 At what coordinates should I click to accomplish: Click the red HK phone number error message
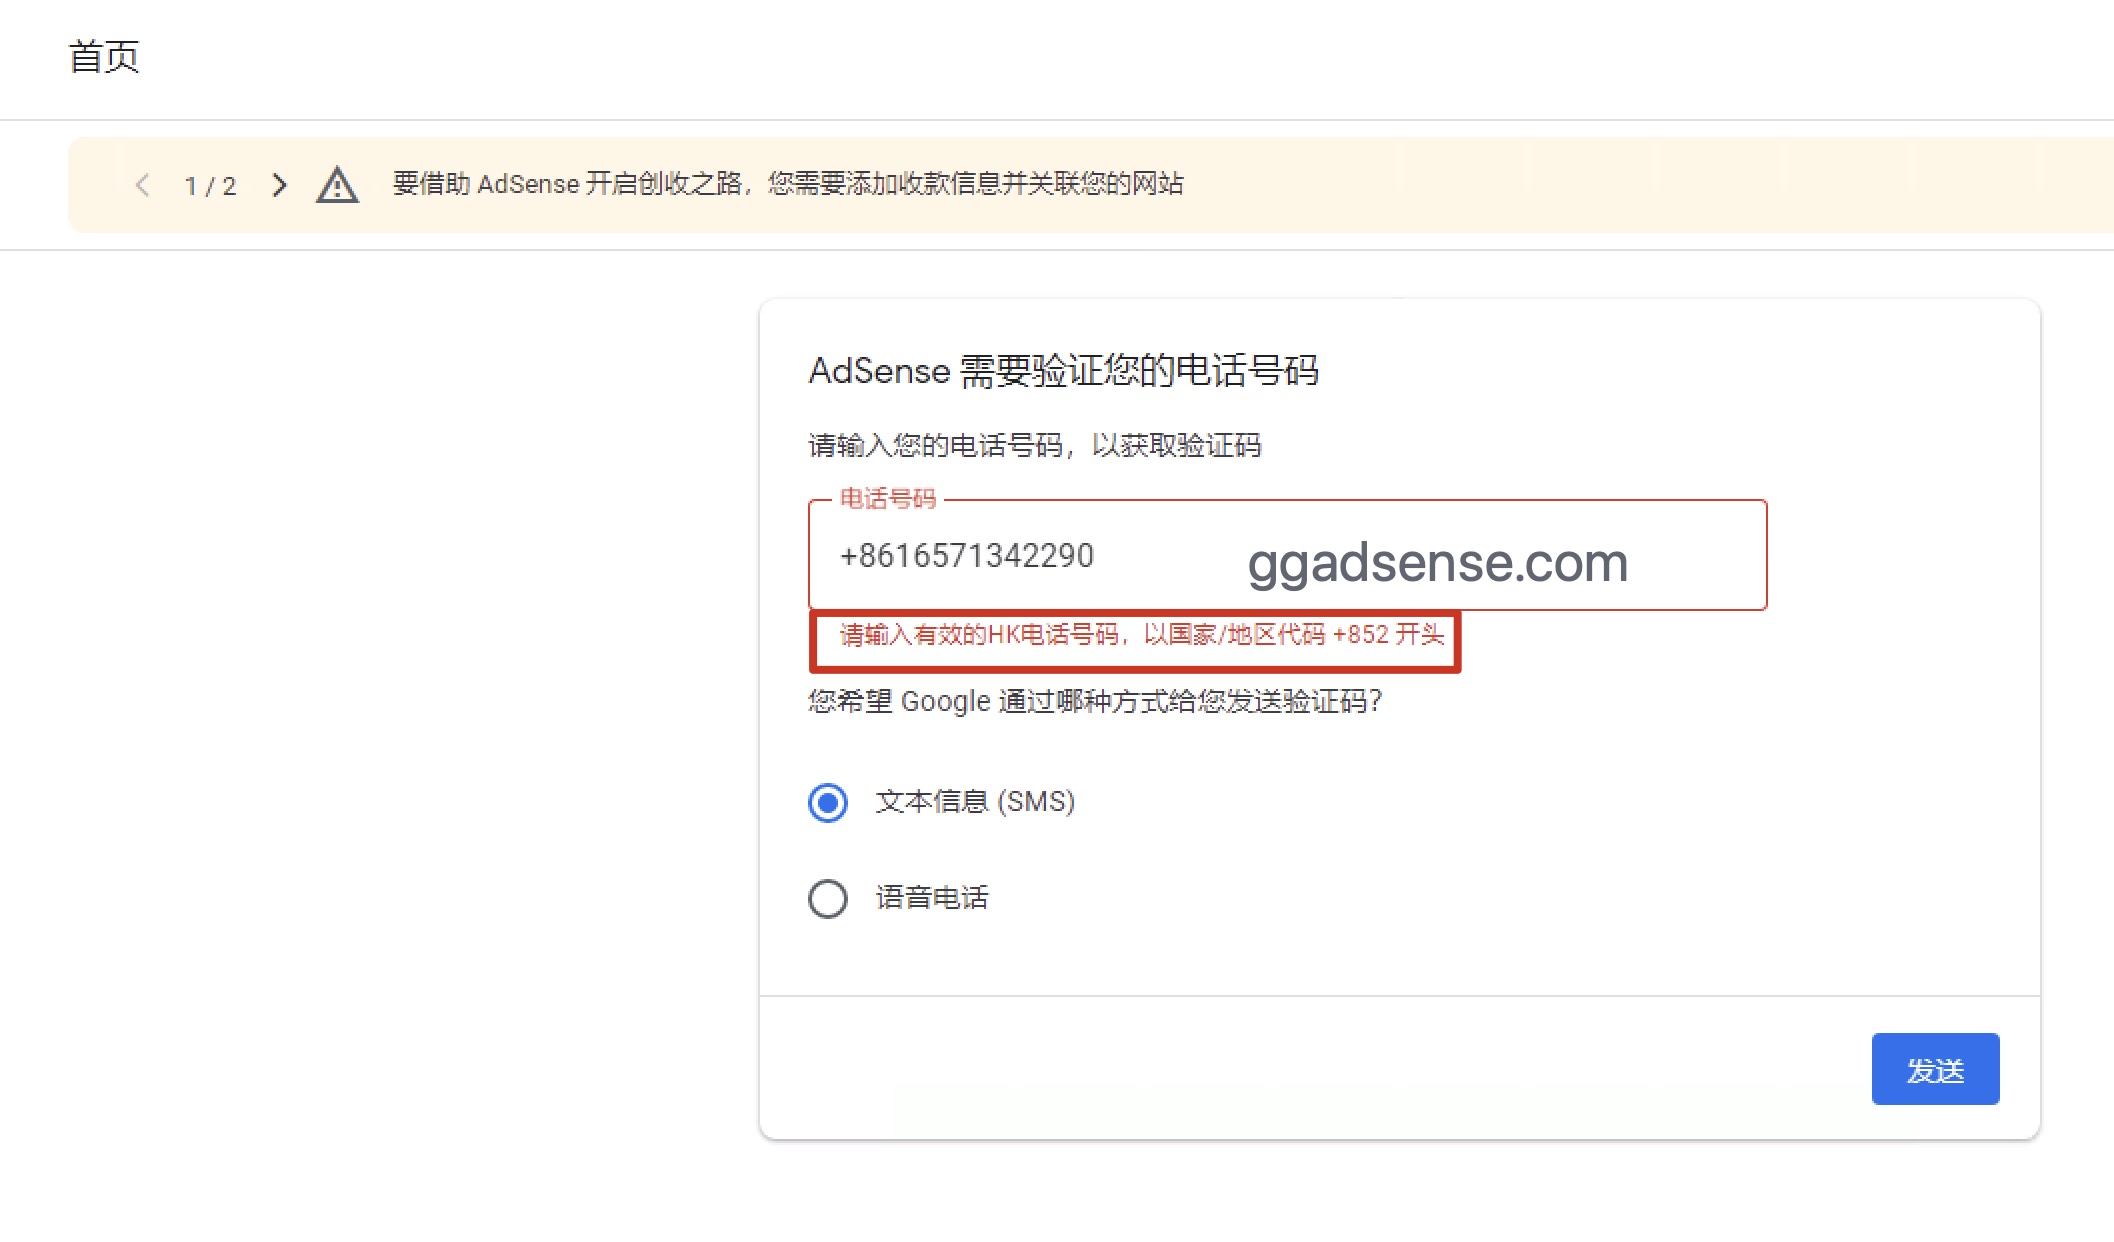1141,635
